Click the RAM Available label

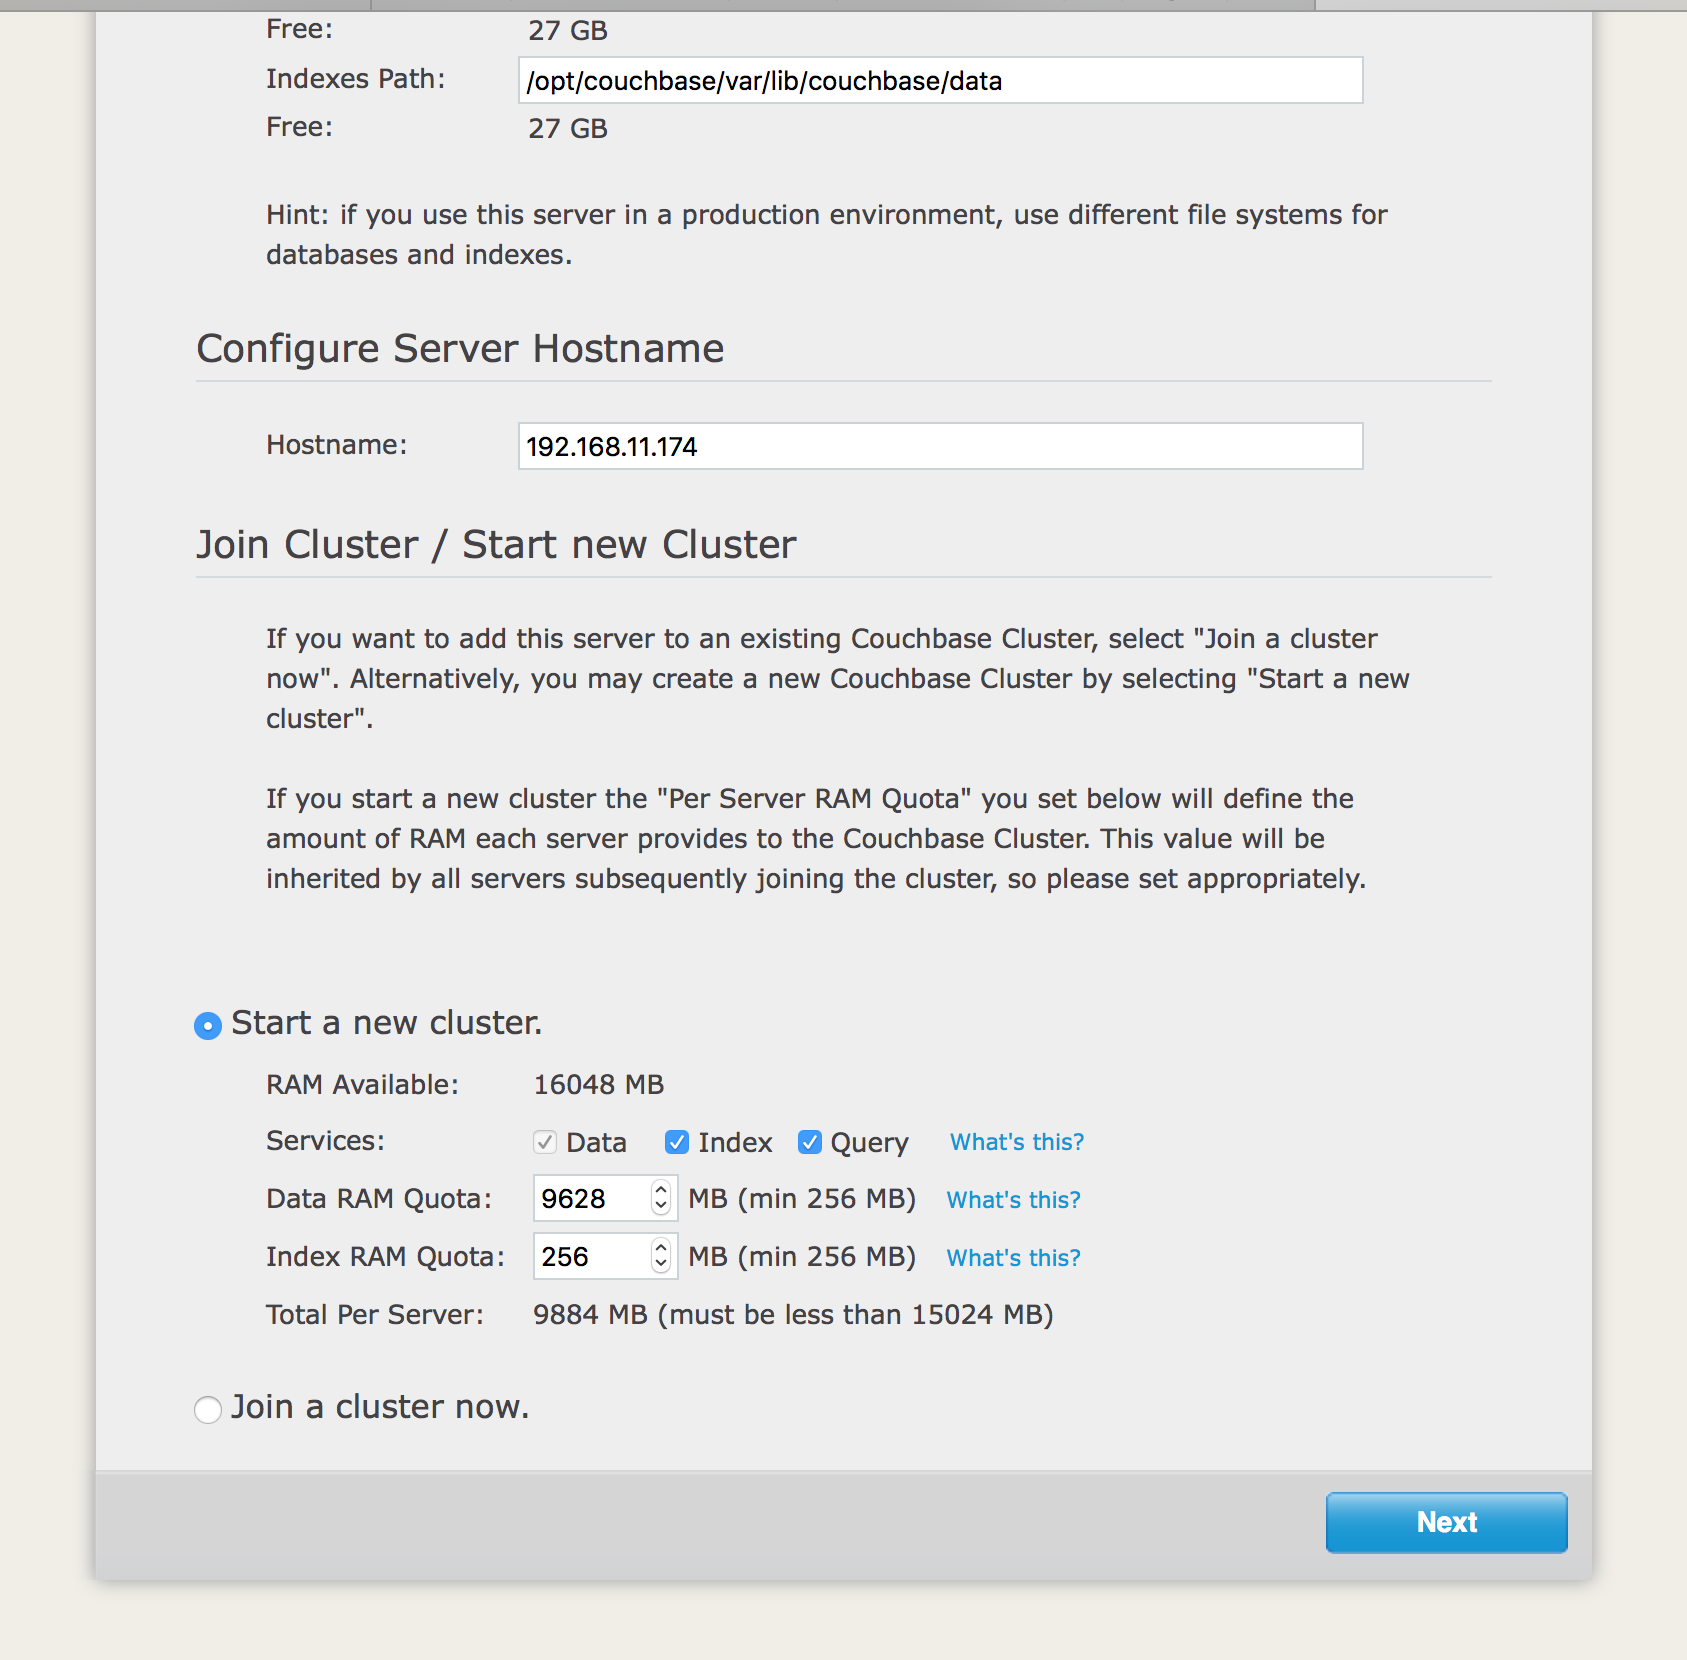(x=362, y=1085)
